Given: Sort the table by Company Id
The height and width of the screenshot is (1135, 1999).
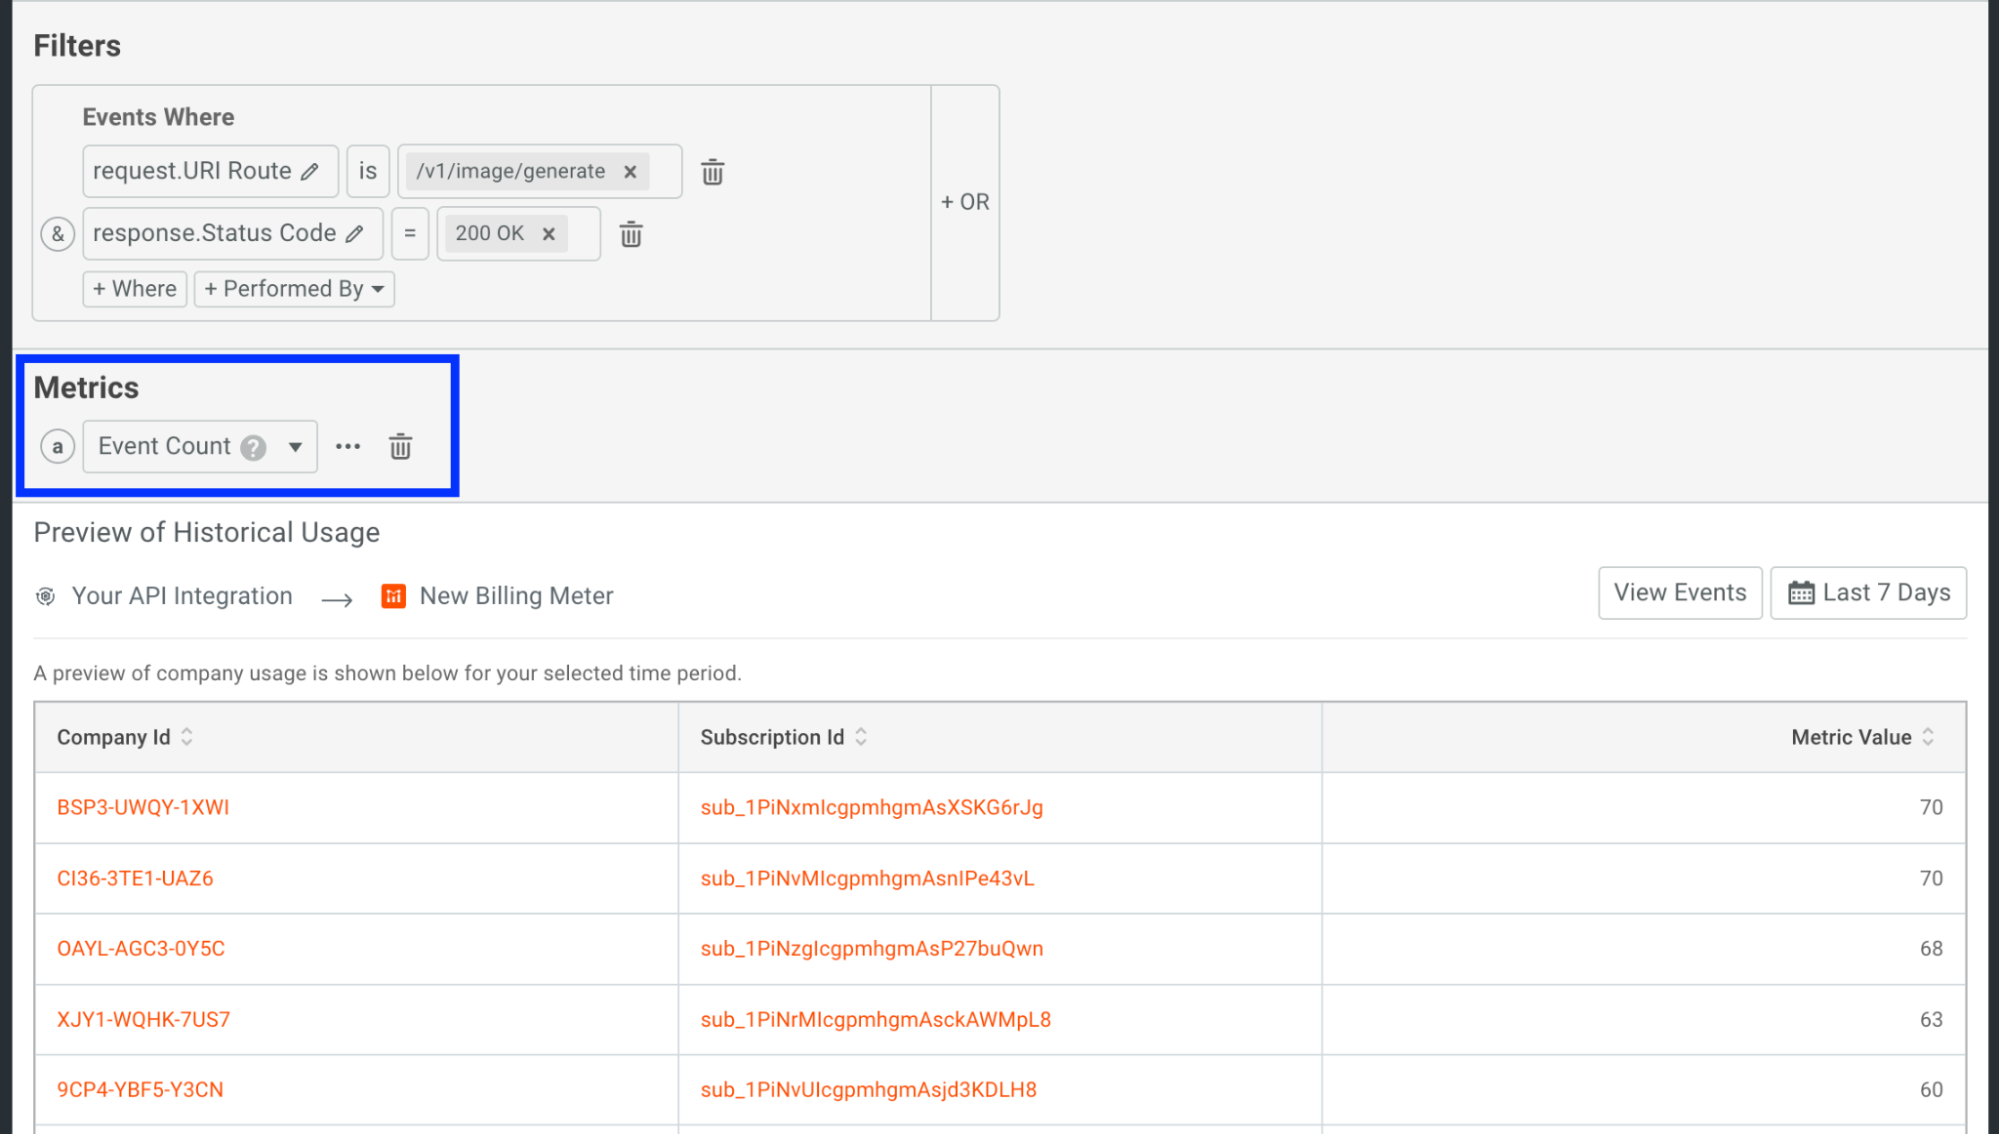Looking at the screenshot, I should click(x=186, y=737).
